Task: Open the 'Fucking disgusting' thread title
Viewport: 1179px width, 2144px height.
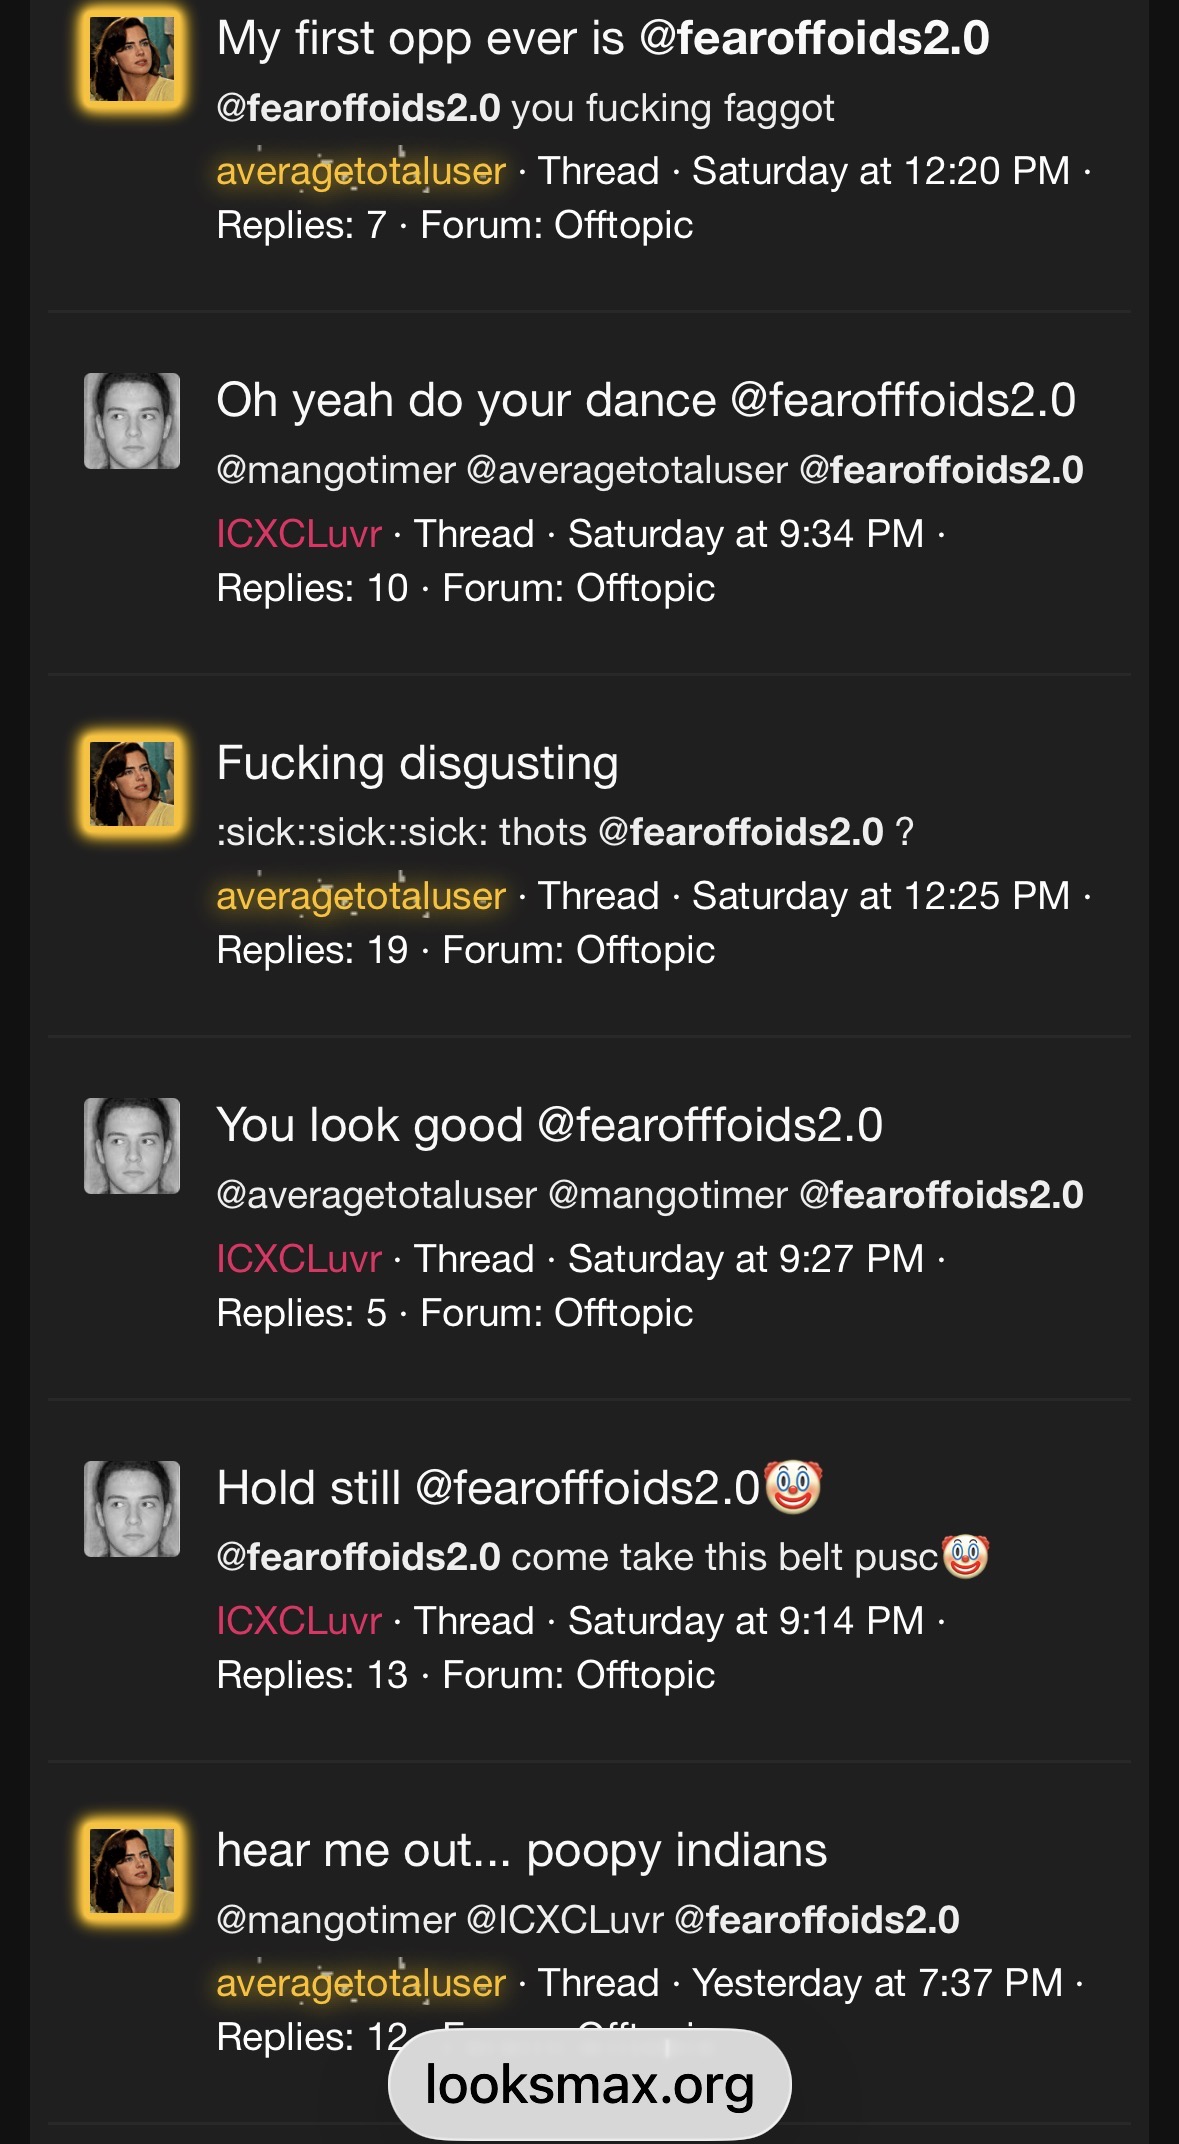Action: coord(418,763)
